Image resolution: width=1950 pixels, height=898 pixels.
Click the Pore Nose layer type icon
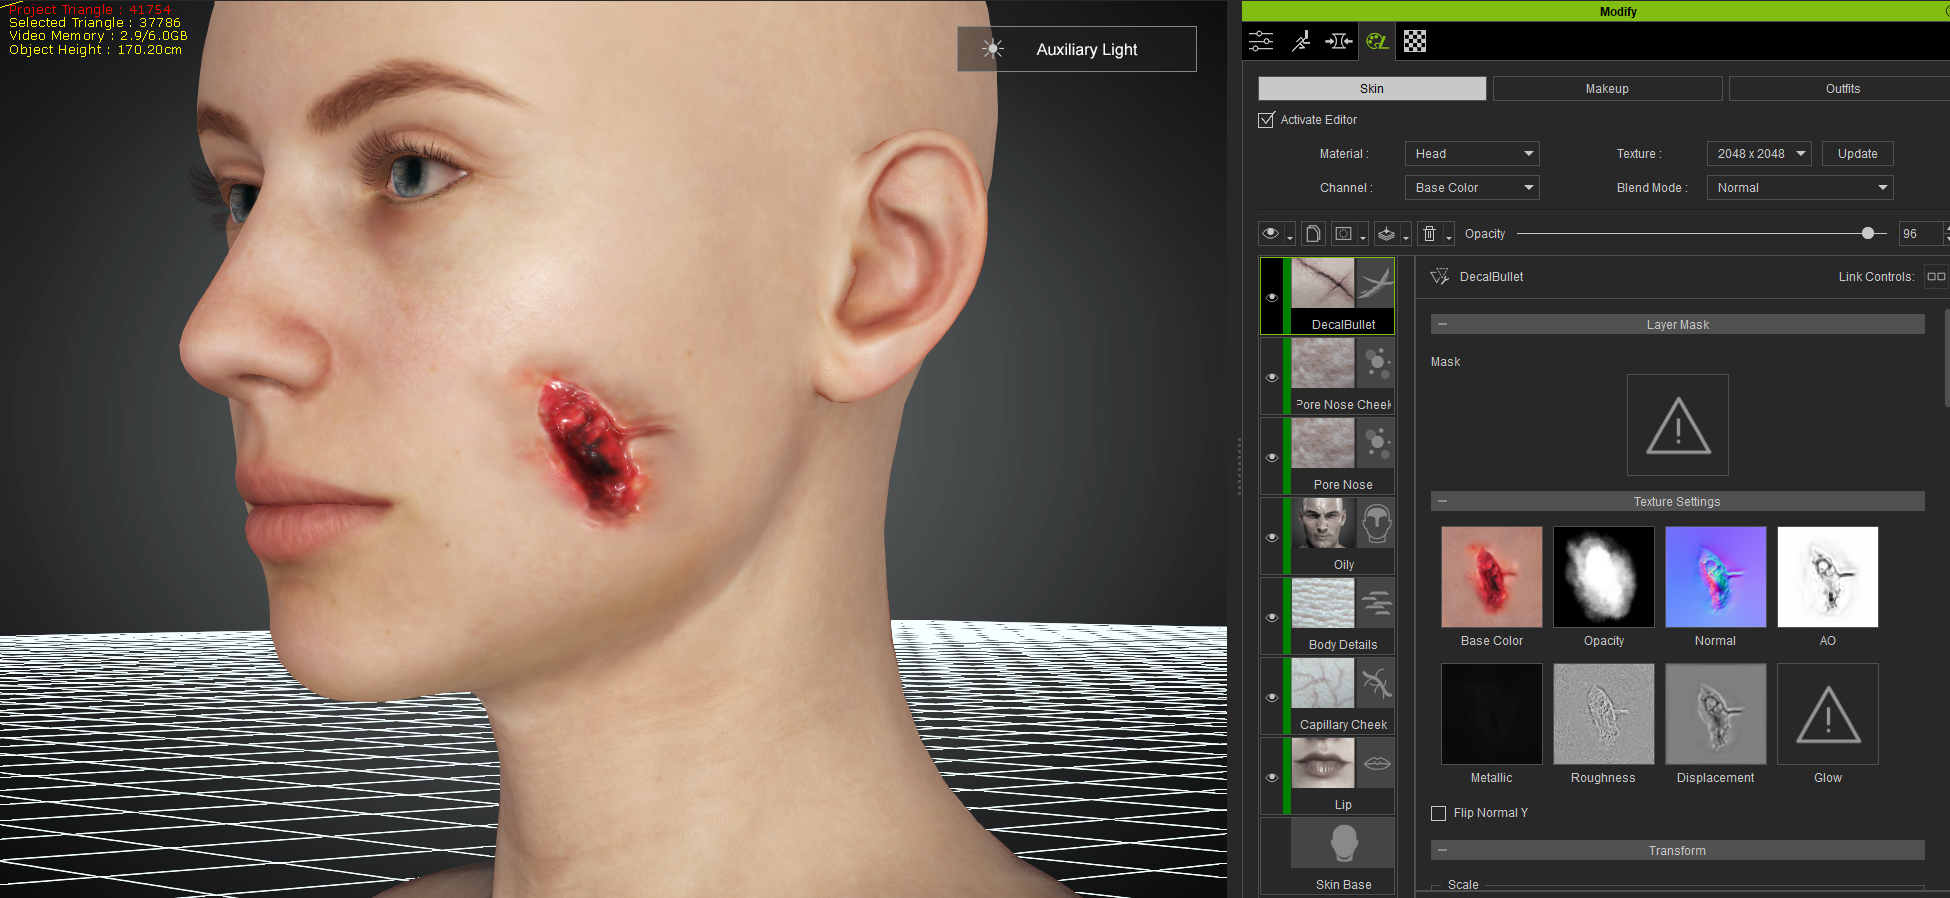coord(1375,443)
